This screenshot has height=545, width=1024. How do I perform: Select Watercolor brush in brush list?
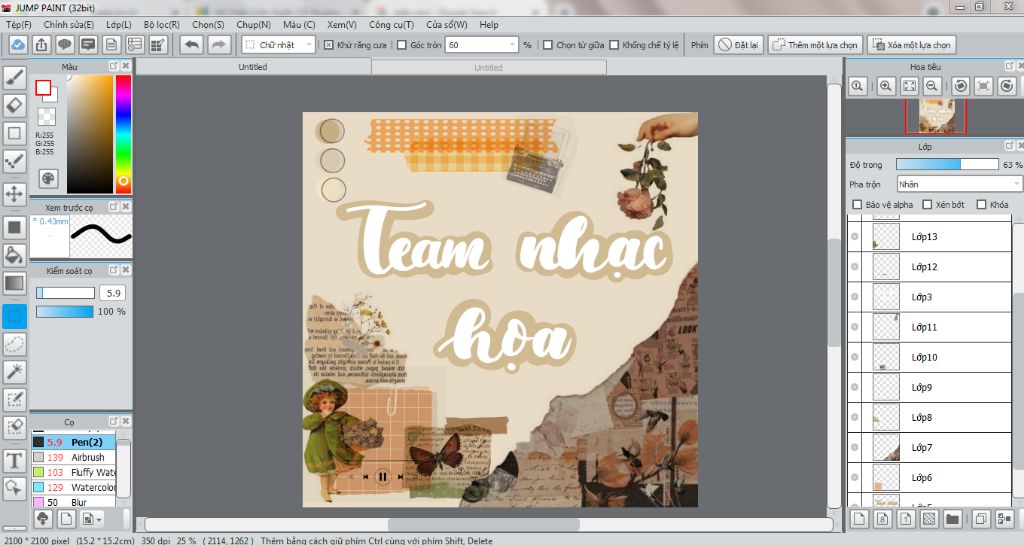(x=74, y=487)
